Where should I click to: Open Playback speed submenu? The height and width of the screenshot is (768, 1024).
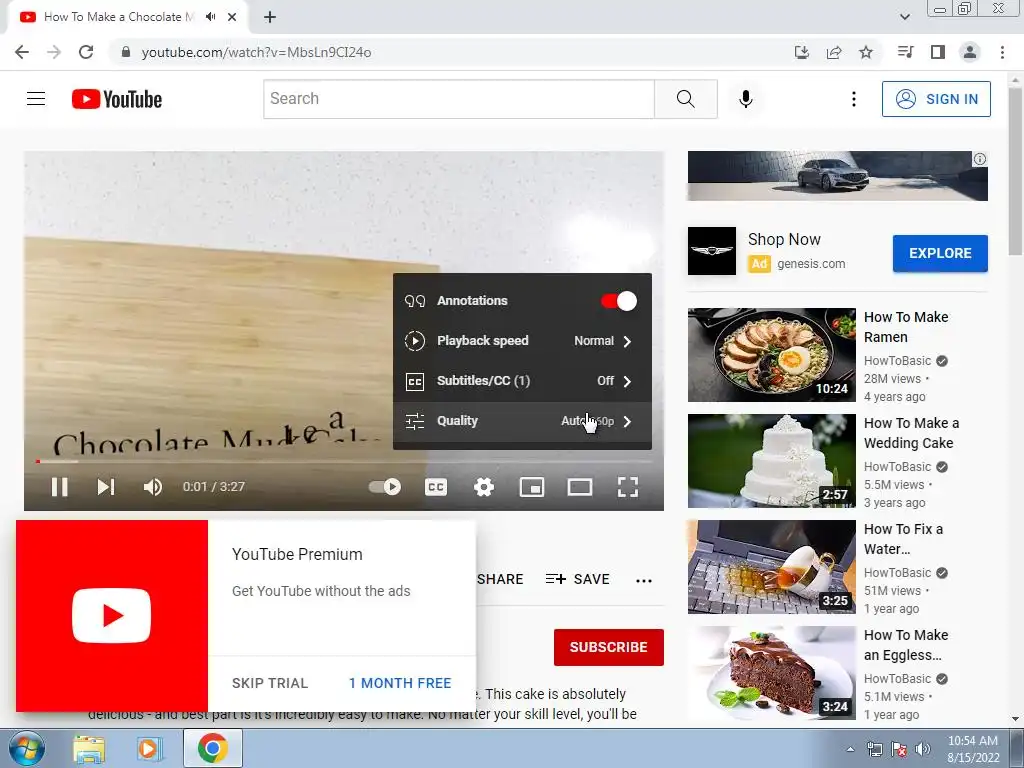pos(522,341)
